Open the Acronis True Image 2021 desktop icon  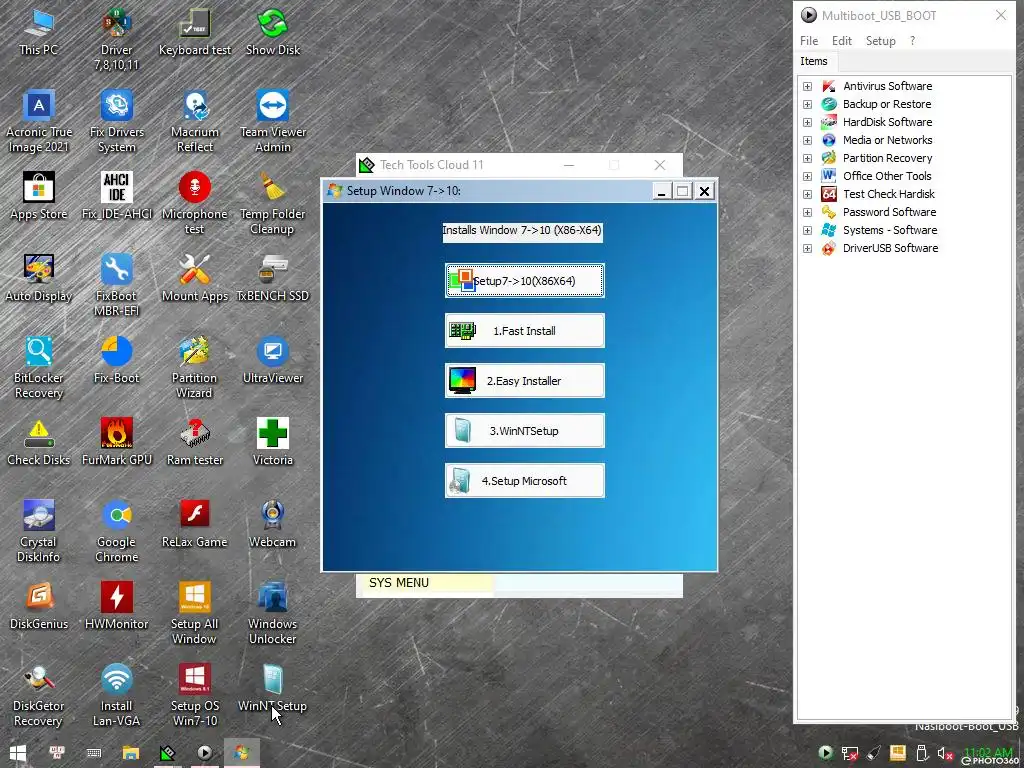pyautogui.click(x=39, y=121)
